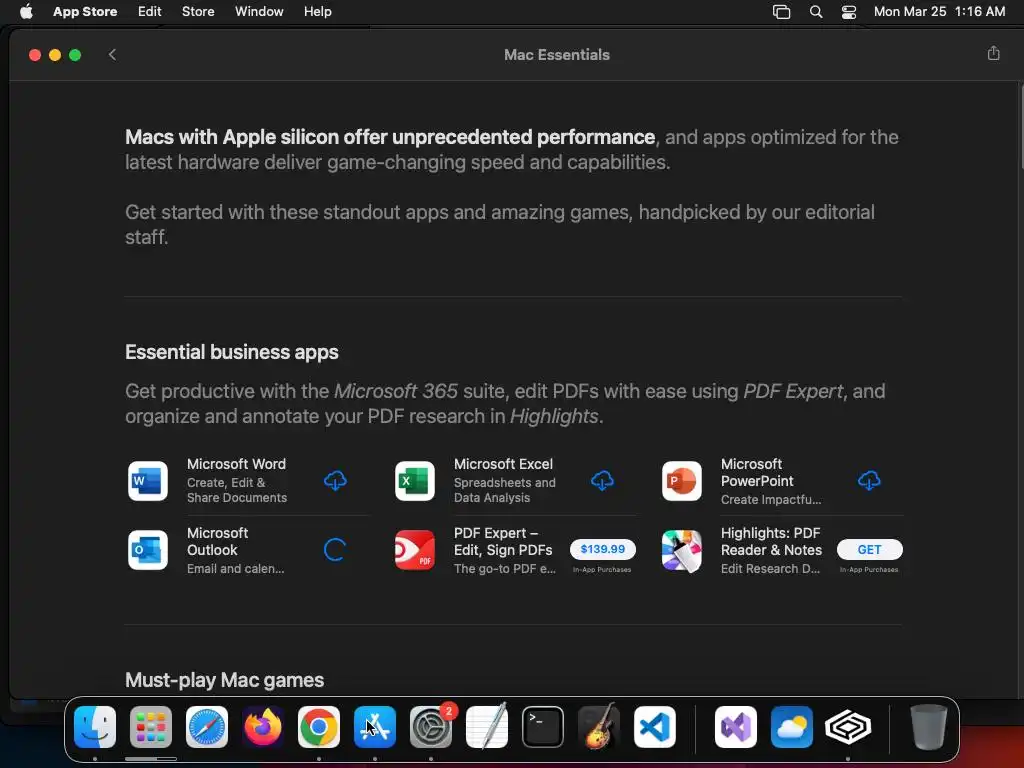This screenshot has height=768, width=1024.
Task: Open Highlights: PDF Reader & Notes title
Action: [771, 541]
